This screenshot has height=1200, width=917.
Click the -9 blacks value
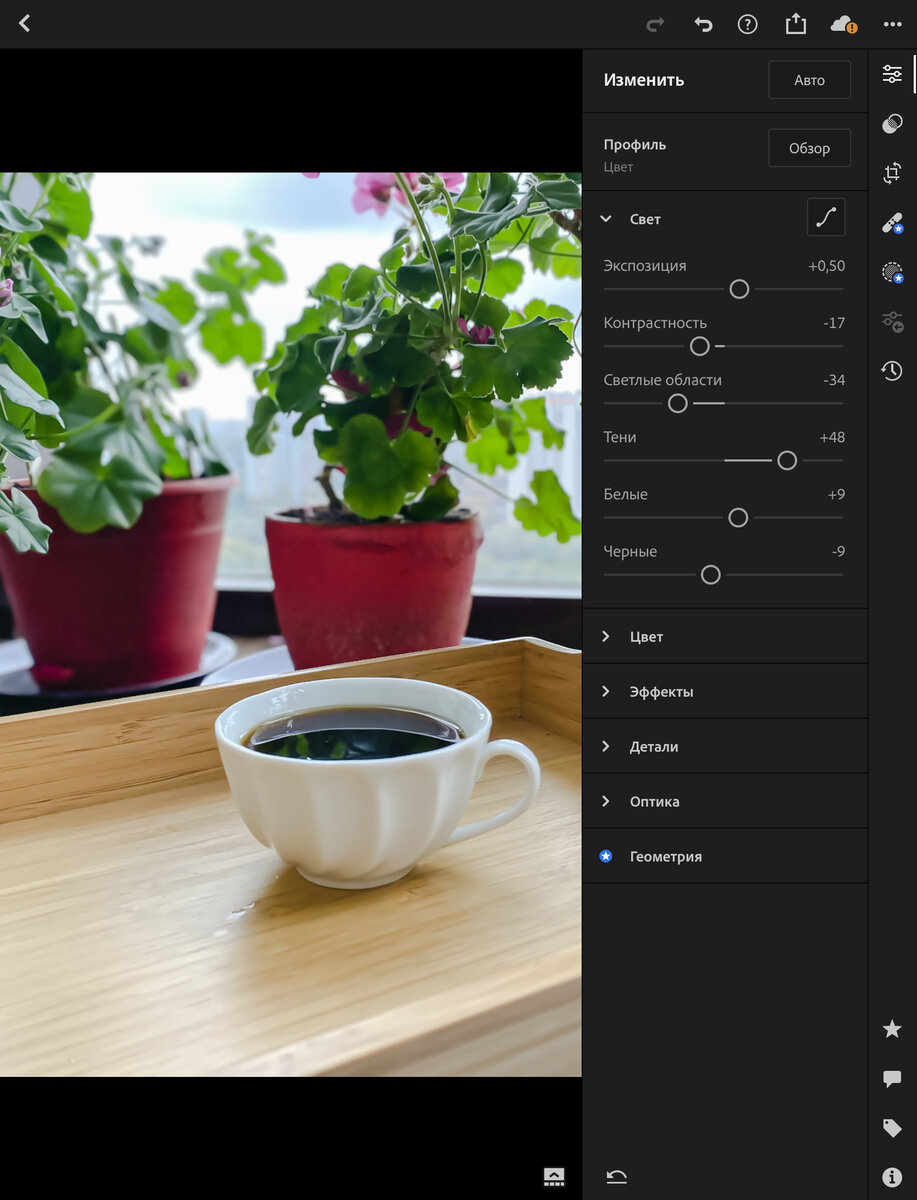(838, 551)
